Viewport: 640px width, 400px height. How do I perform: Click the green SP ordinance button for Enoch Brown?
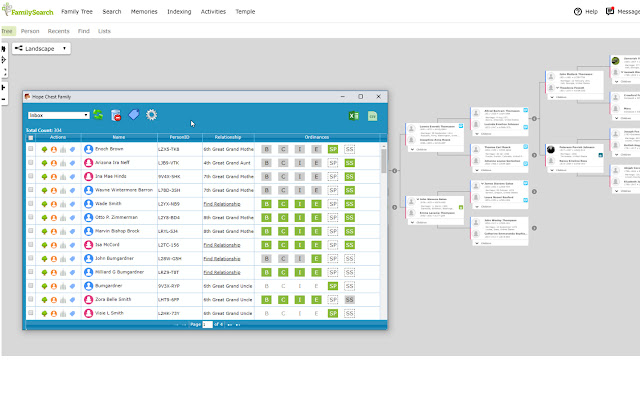(333, 149)
